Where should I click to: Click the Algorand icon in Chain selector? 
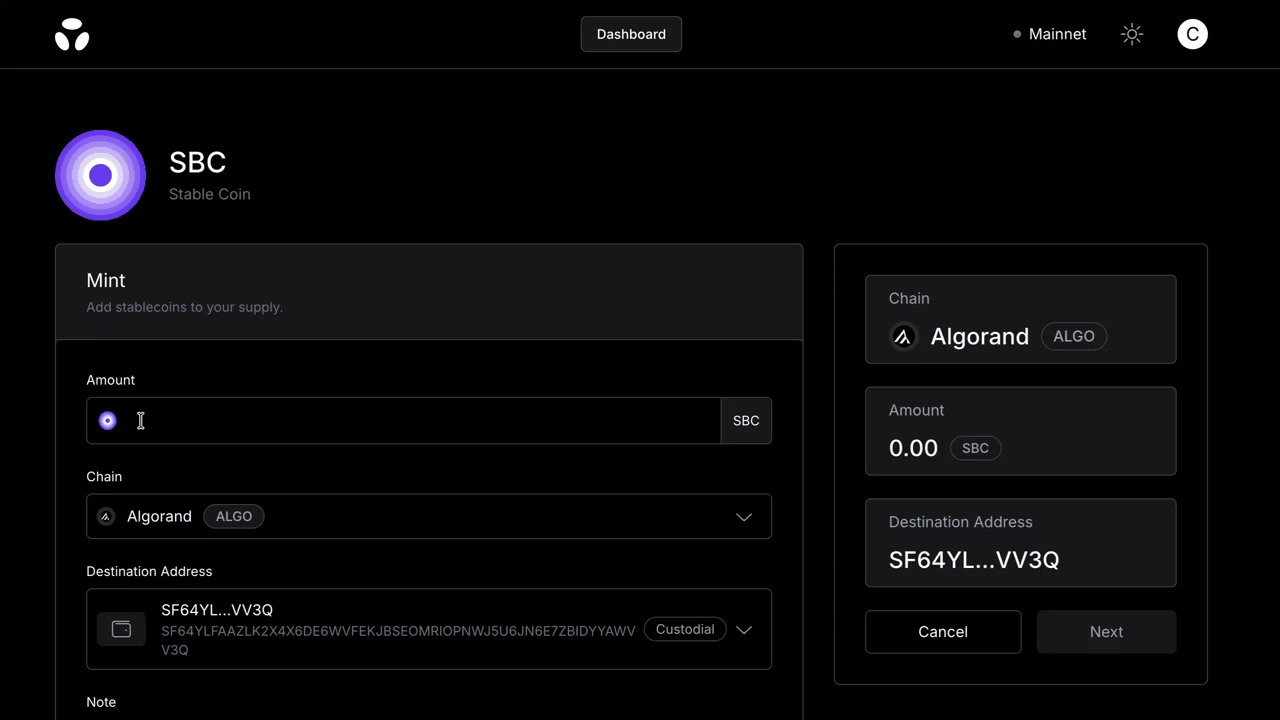pyautogui.click(x=105, y=516)
